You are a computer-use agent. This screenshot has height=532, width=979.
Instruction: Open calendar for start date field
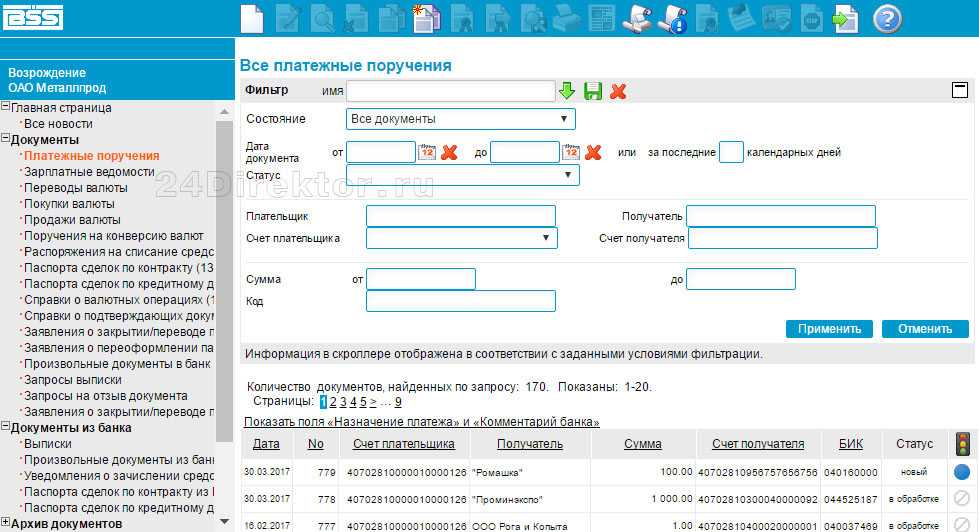pos(427,152)
